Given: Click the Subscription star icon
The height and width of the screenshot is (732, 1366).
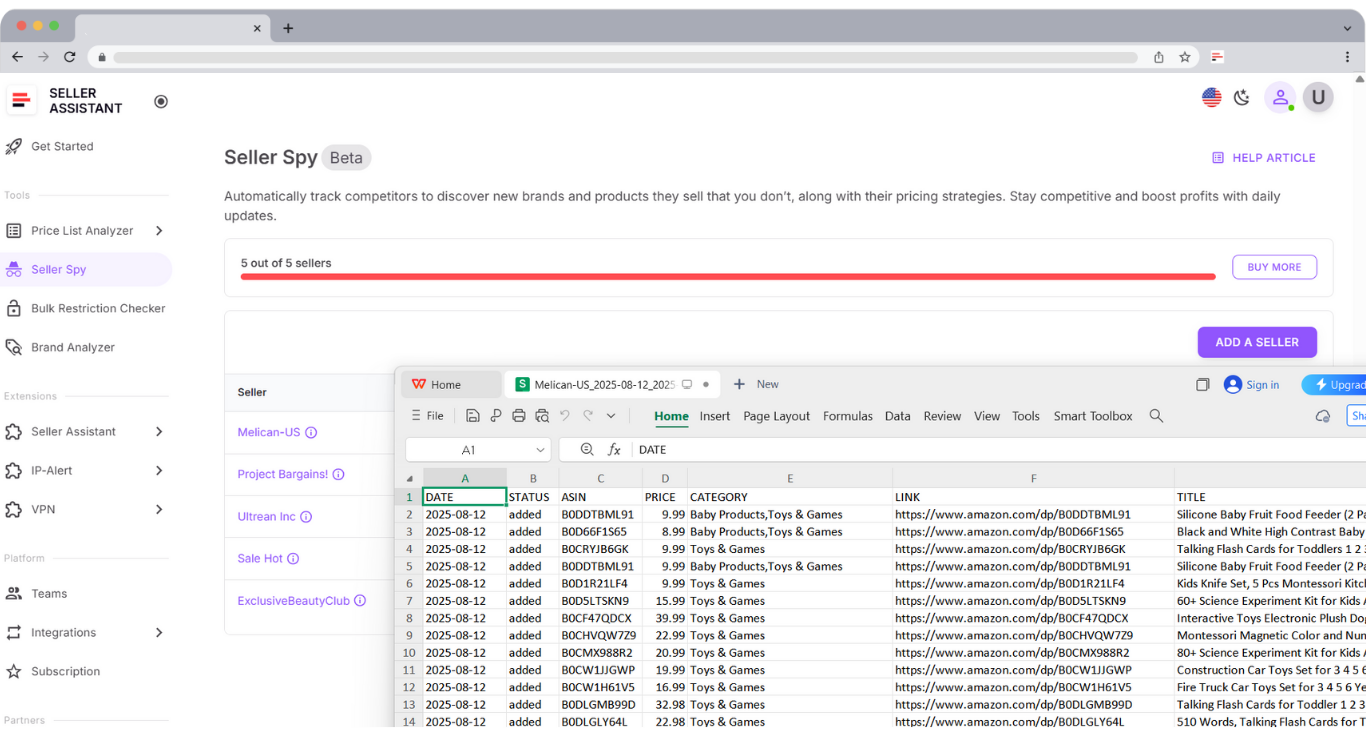Looking at the screenshot, I should click(x=14, y=672).
